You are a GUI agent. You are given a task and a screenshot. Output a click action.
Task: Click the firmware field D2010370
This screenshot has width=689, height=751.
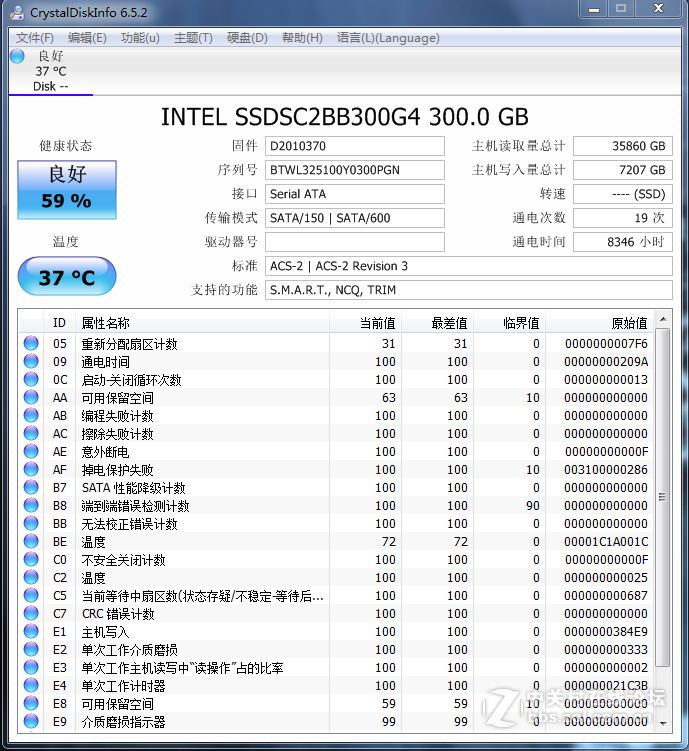click(x=355, y=146)
